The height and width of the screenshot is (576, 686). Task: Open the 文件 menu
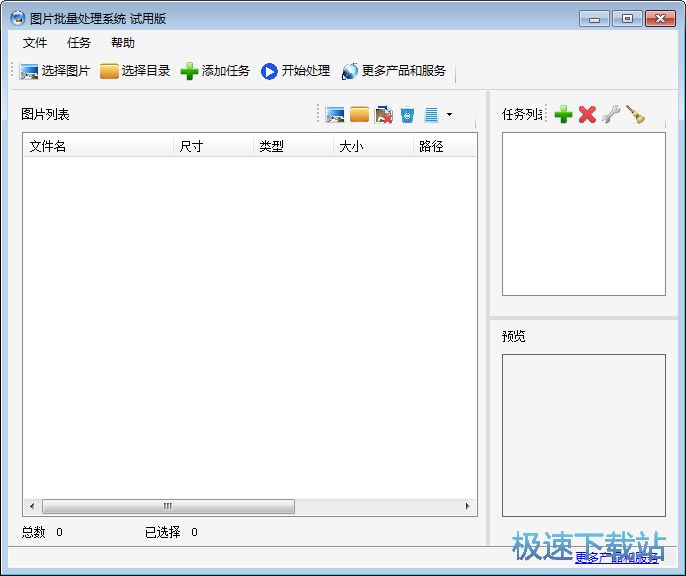35,43
